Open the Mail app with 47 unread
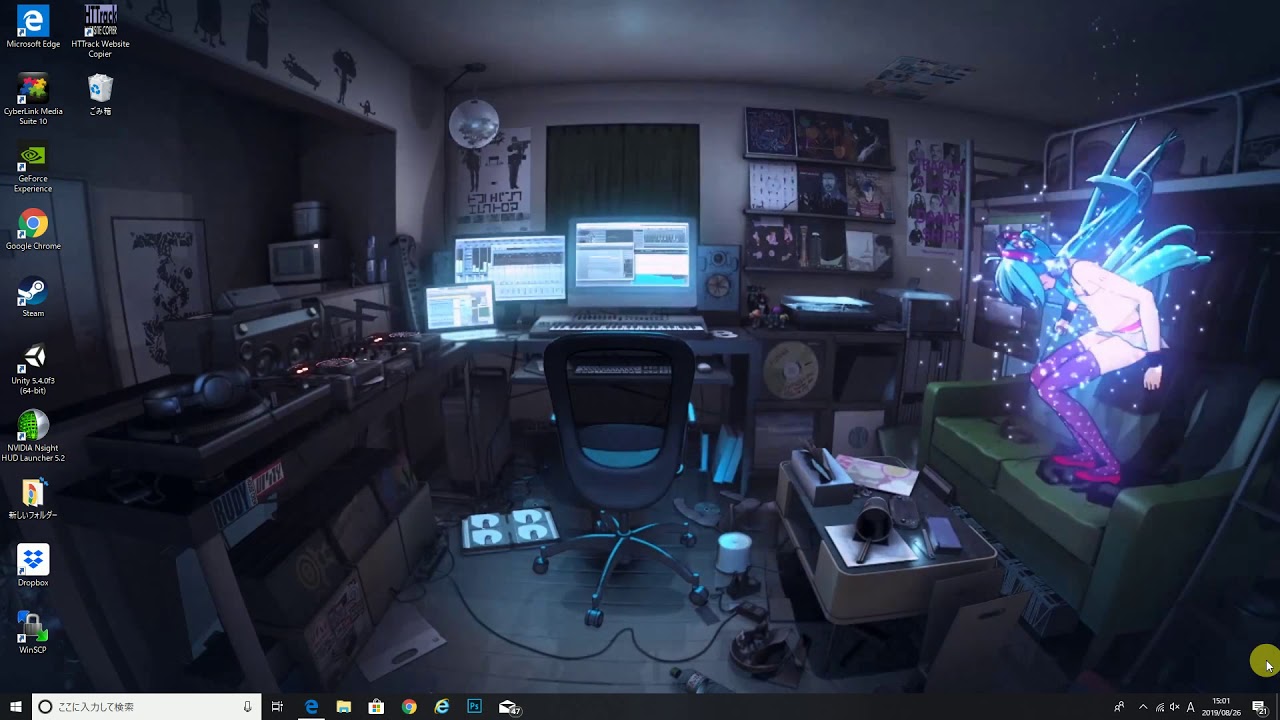Image resolution: width=1280 pixels, height=720 pixels. tap(509, 707)
